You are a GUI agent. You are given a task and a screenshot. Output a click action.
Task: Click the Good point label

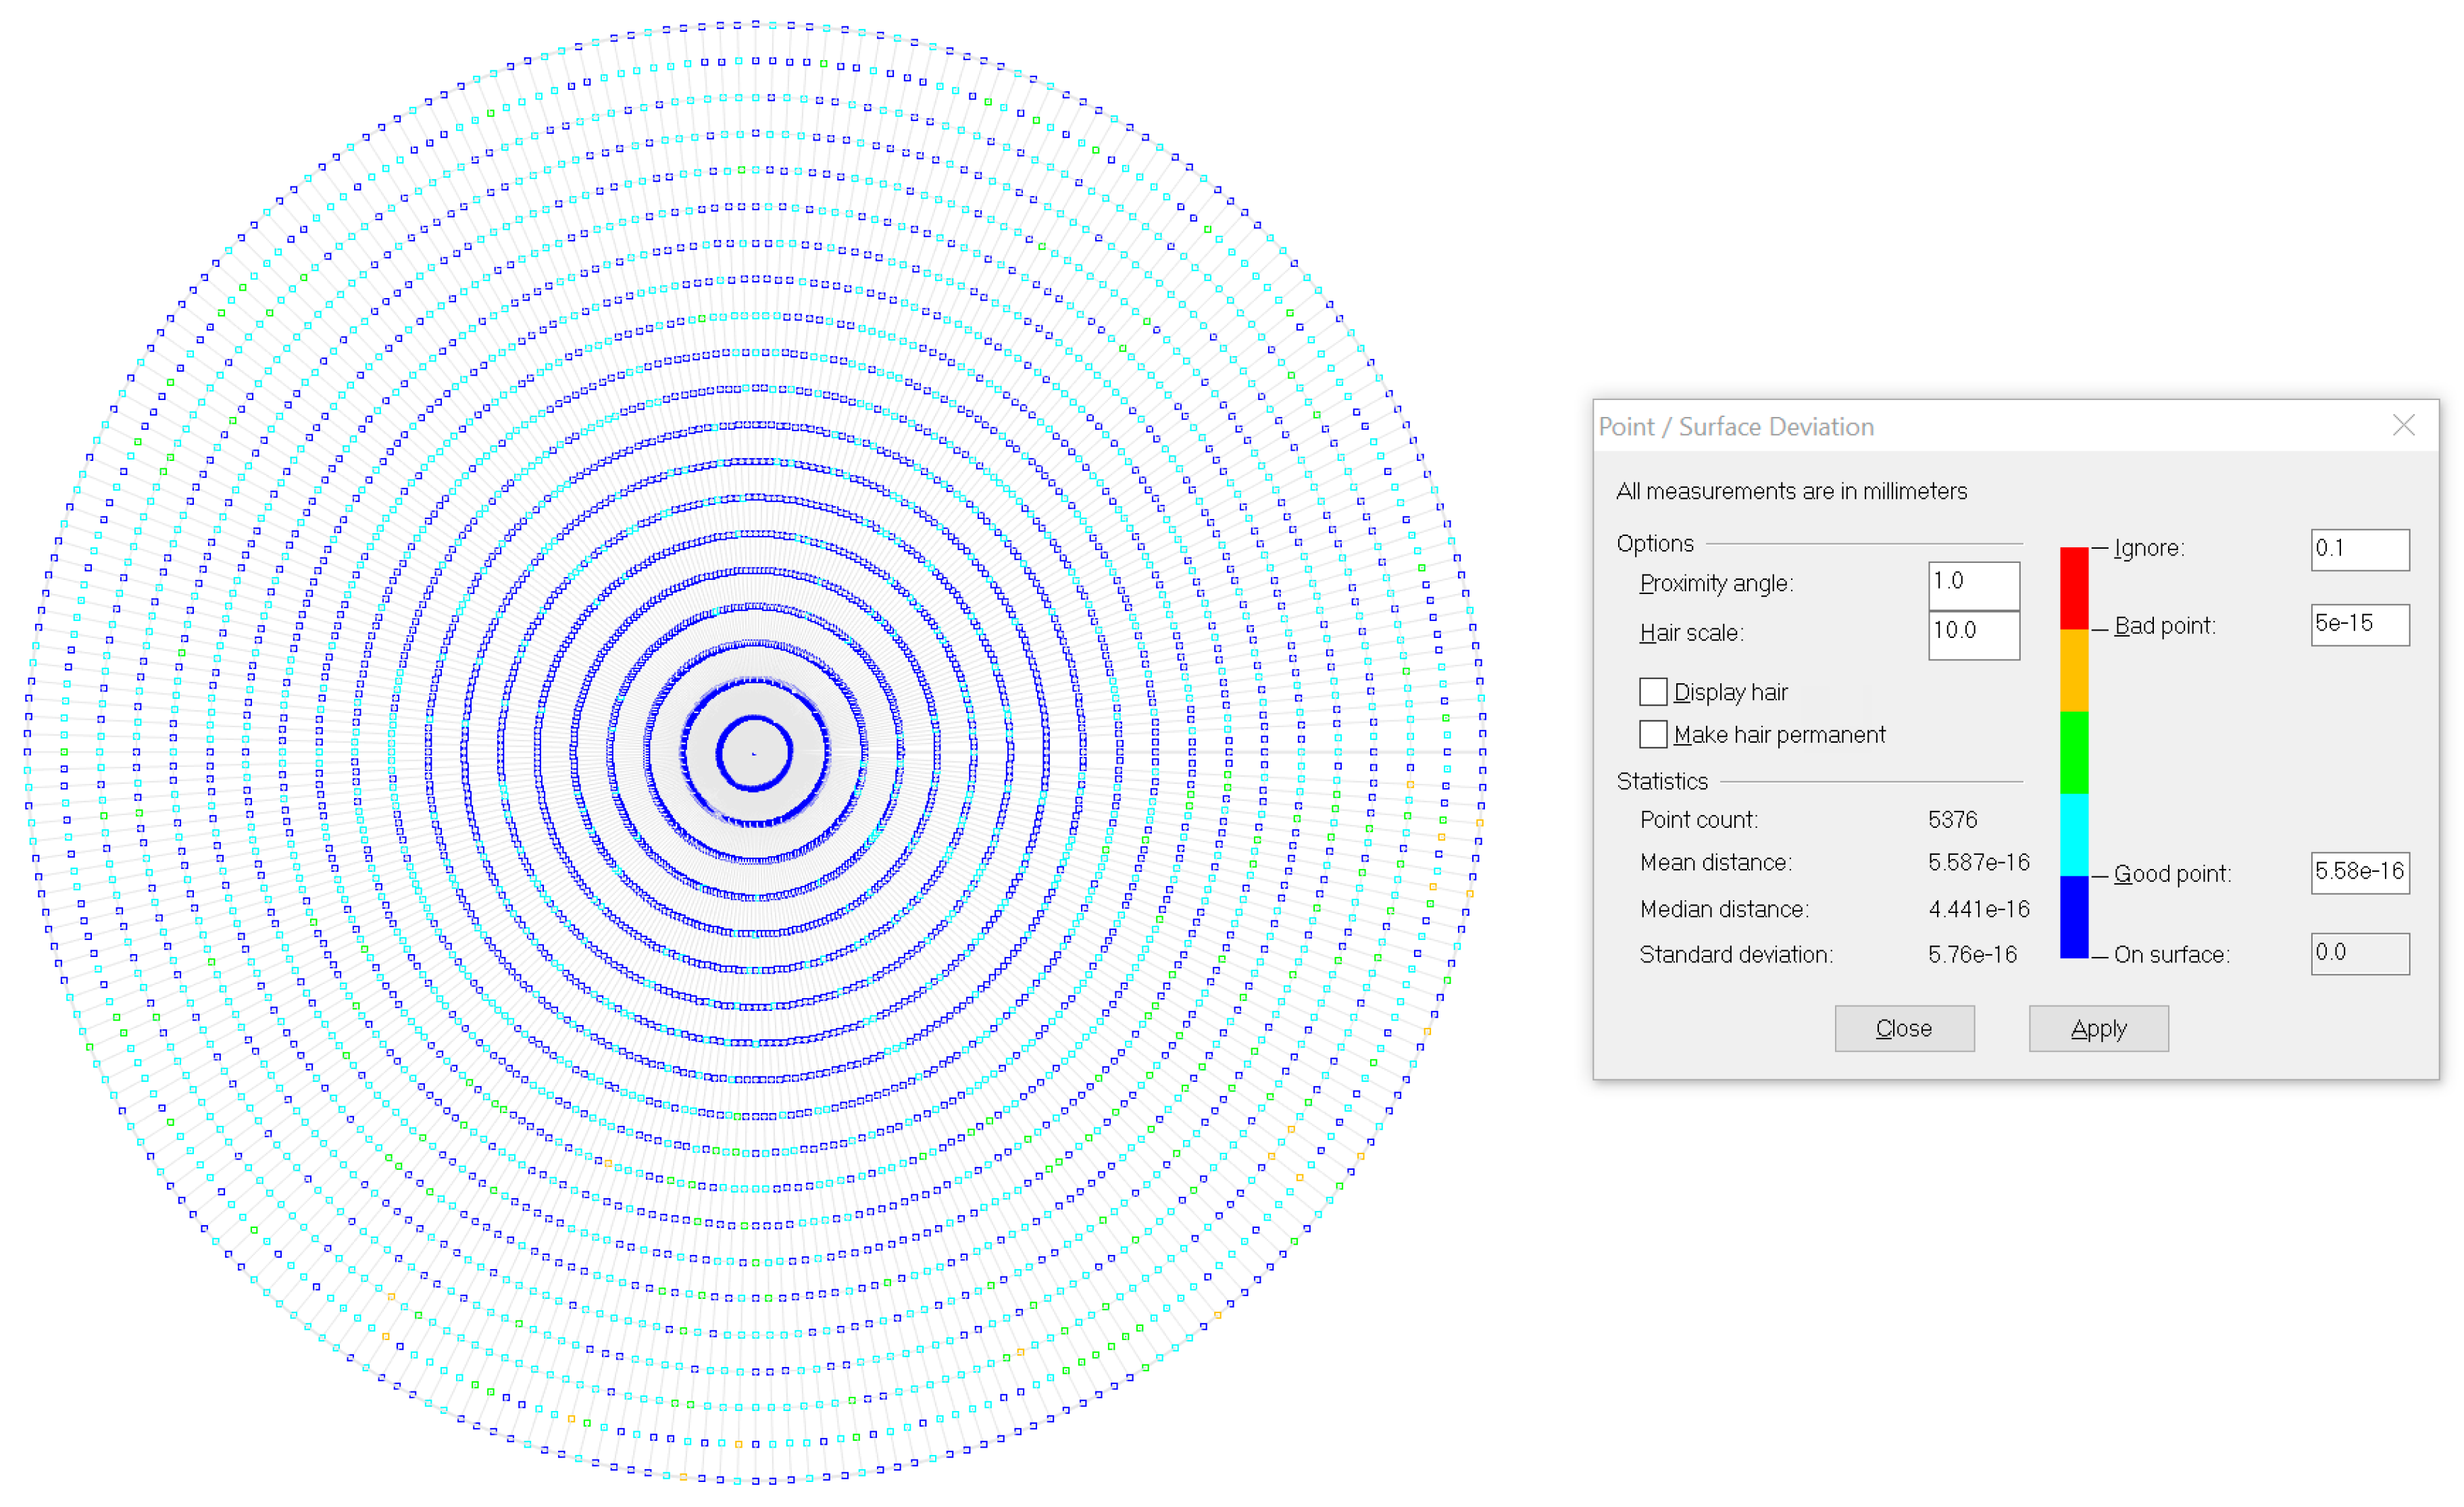pos(2172,874)
